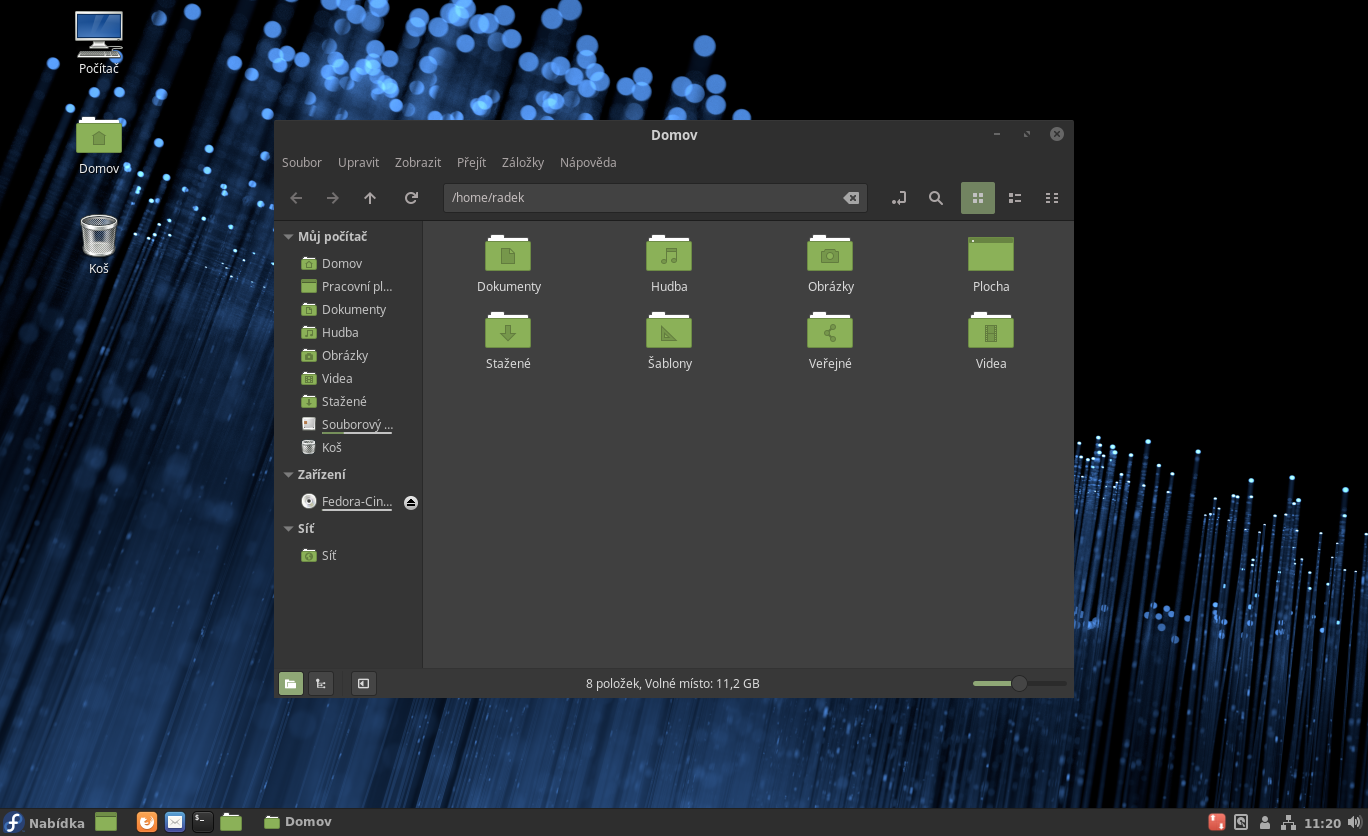The image size is (1368, 836).
Task: Clear the path field text
Action: [851, 198]
